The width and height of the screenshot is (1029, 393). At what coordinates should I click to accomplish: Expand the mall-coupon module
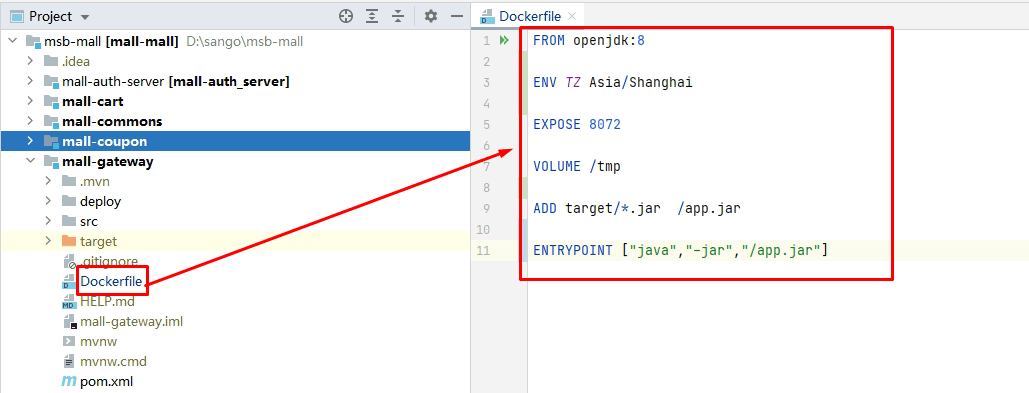click(x=30, y=141)
